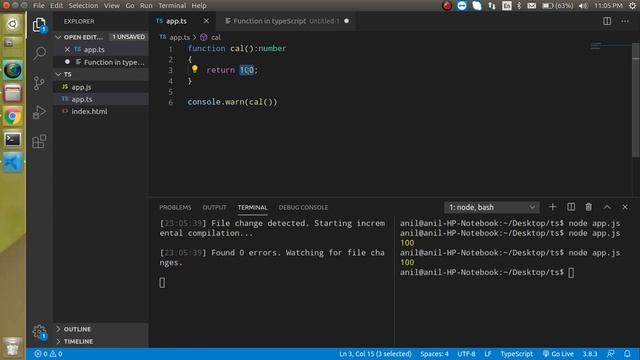Open the Selection menu
640x360 pixels.
[x=83, y=6]
